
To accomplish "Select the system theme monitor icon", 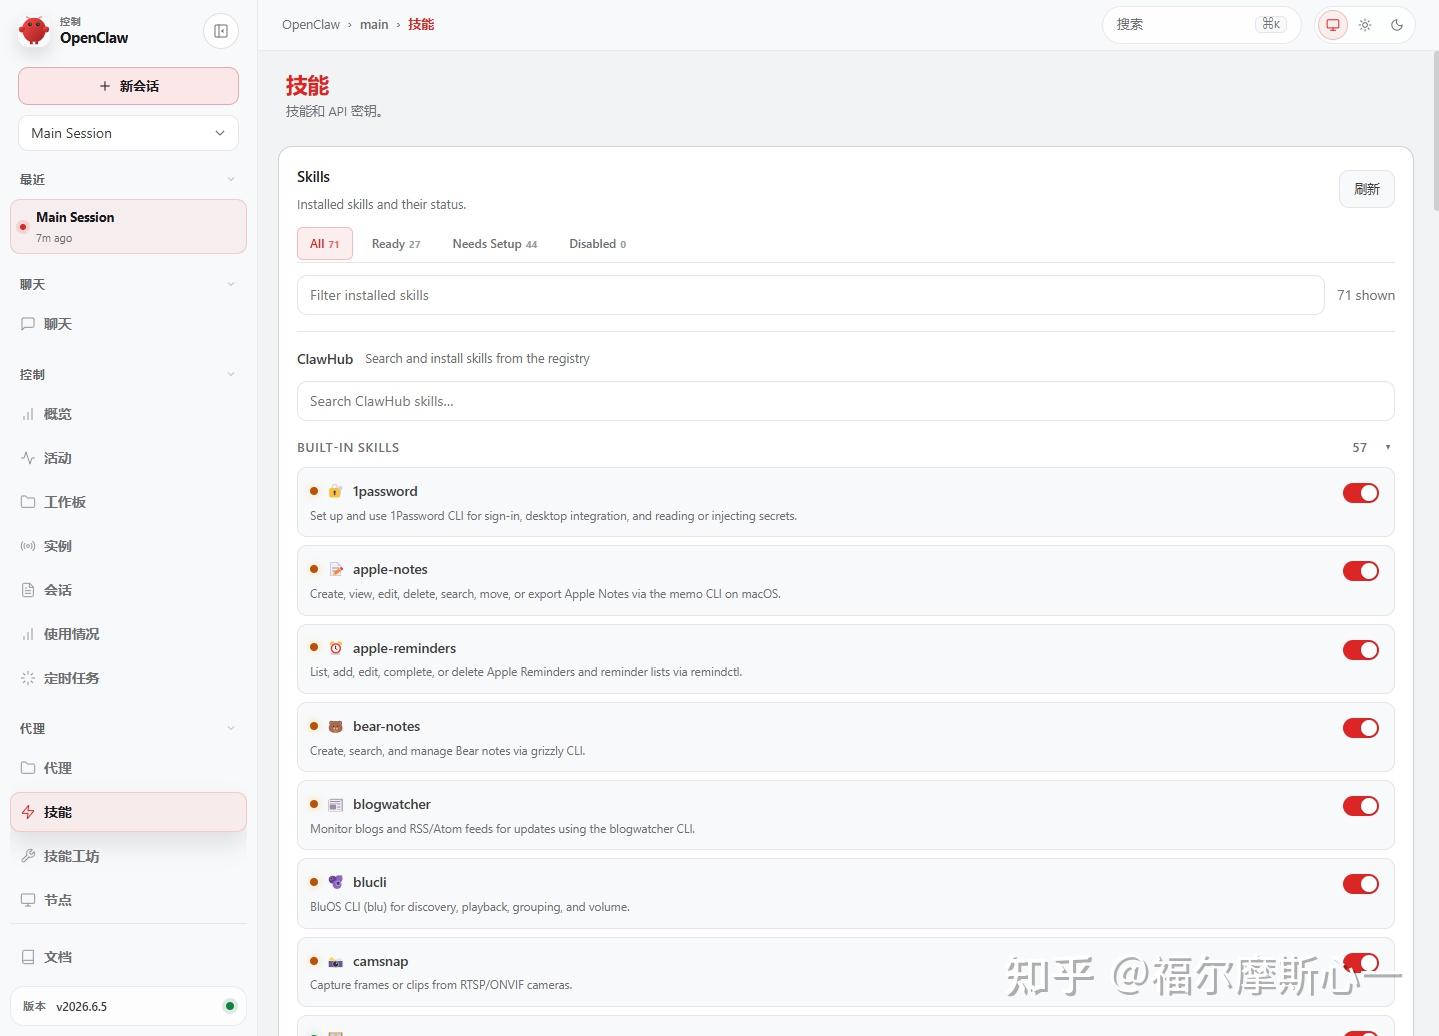I will coord(1333,25).
